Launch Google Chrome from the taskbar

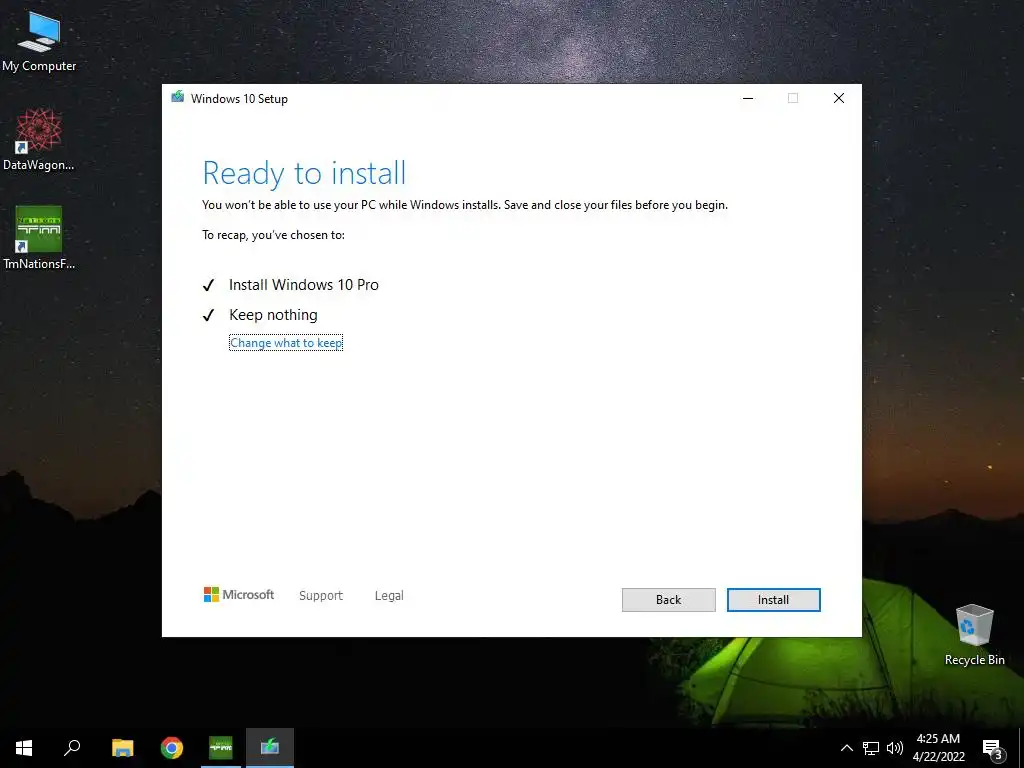(172, 748)
